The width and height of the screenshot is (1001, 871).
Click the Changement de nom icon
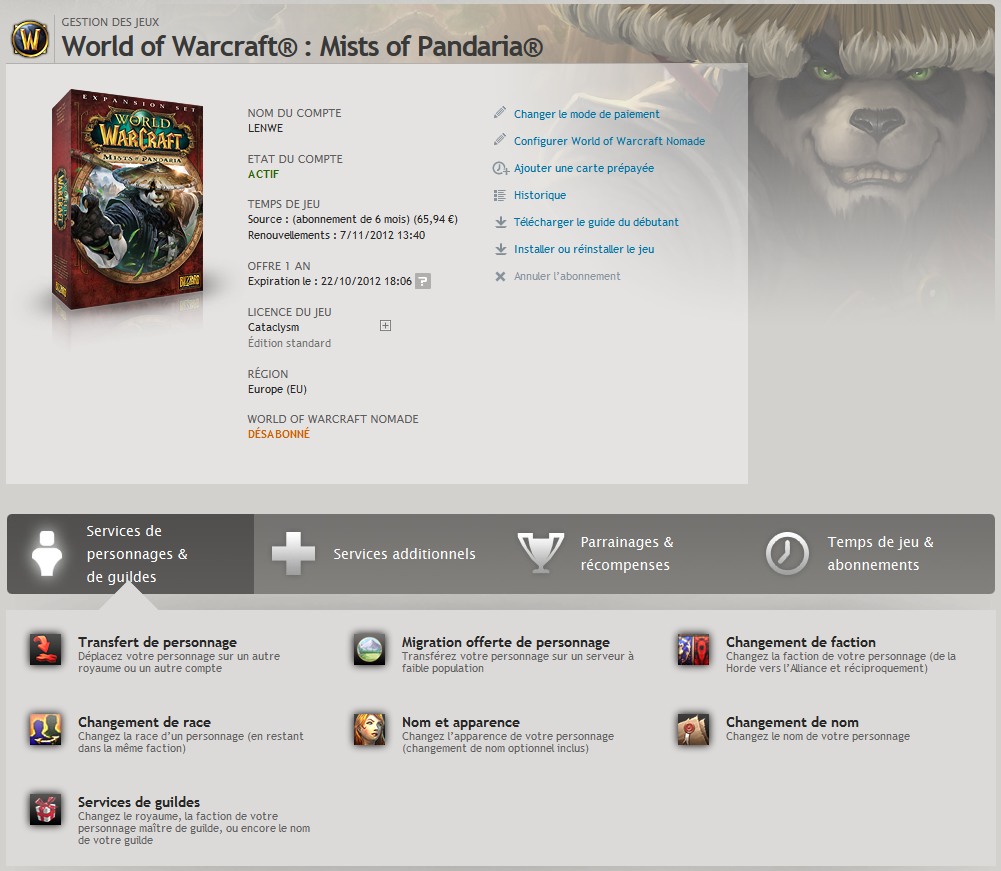click(x=693, y=729)
